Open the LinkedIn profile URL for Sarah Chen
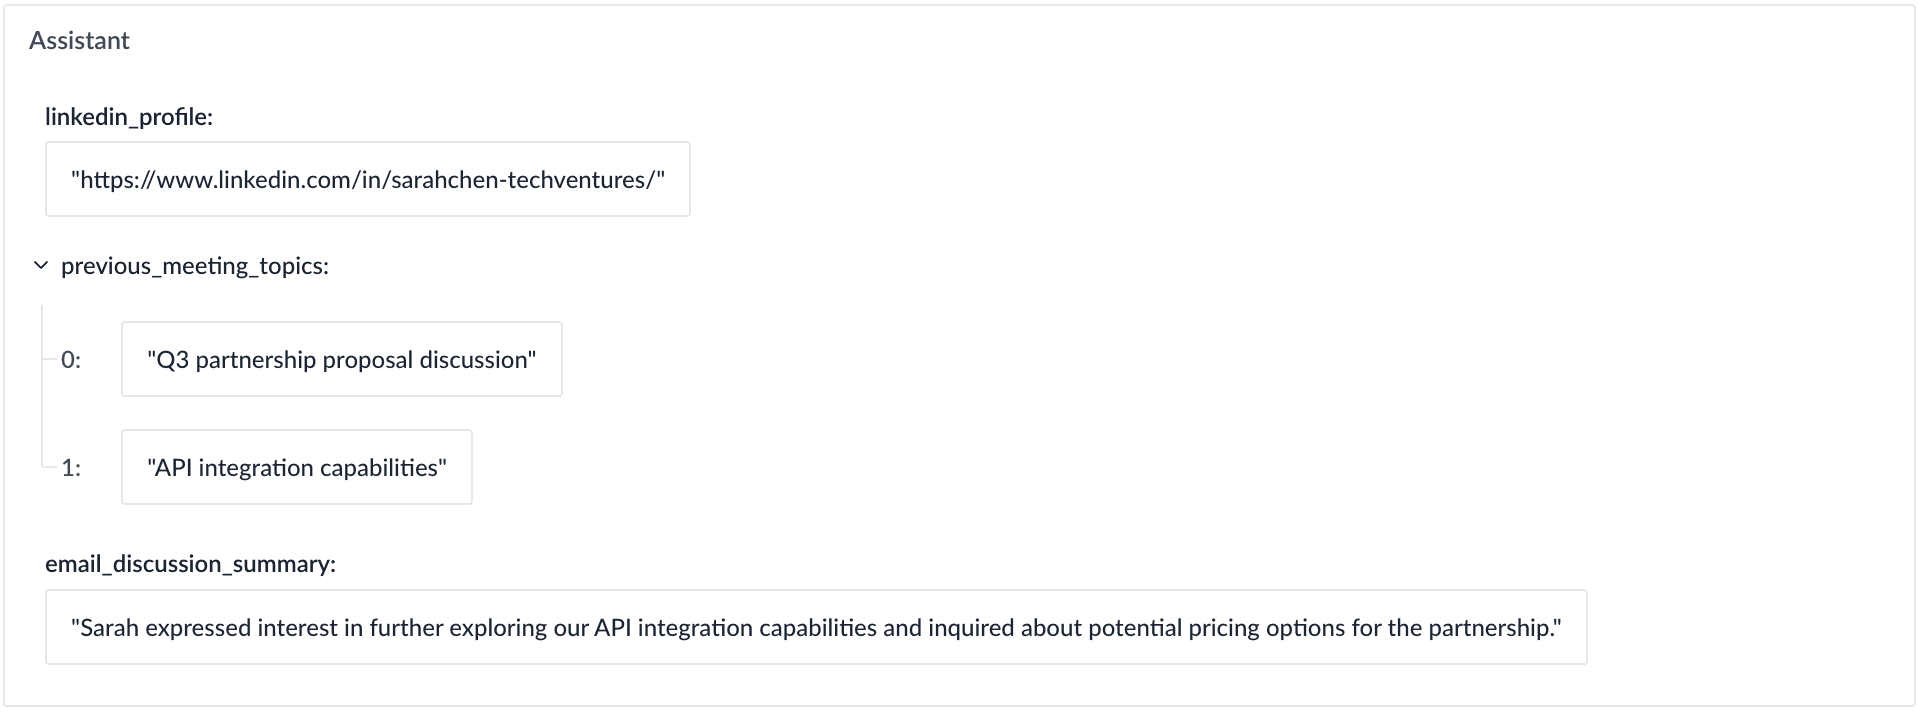Screen dimensions: 1918x716 click(x=367, y=180)
